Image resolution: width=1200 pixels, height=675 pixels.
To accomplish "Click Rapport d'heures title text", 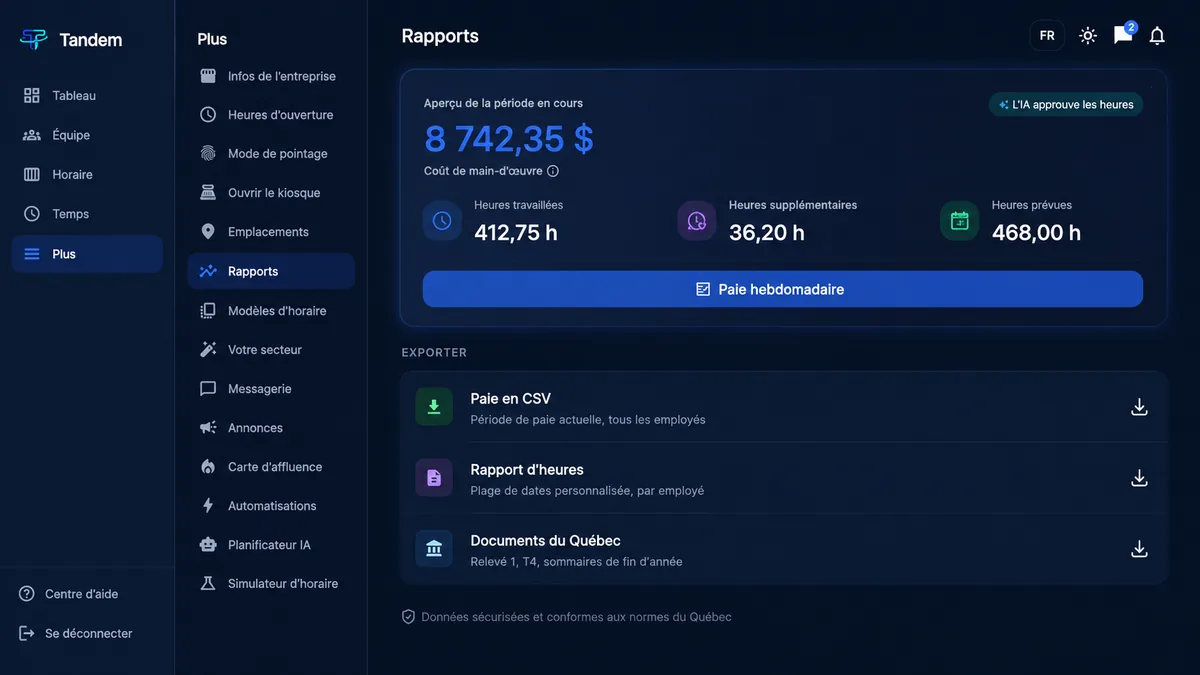I will click(x=527, y=469).
